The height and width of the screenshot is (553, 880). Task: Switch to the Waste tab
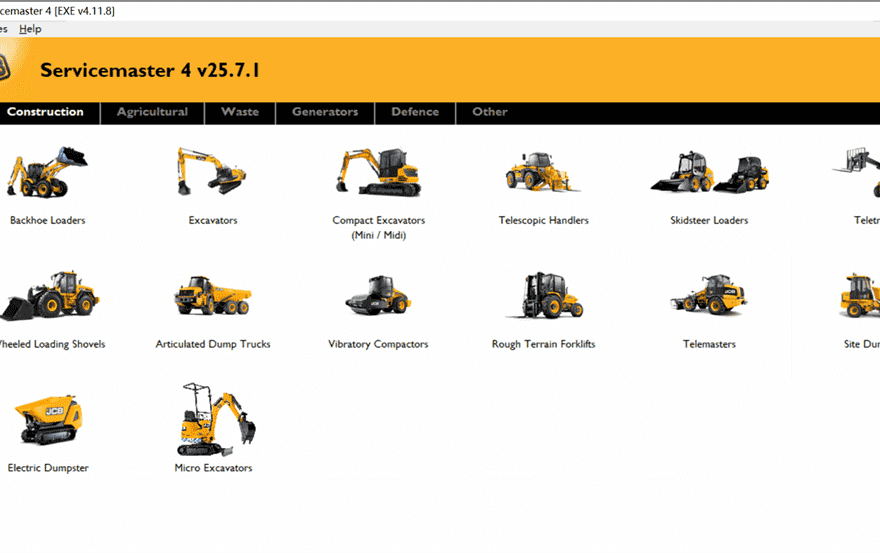click(x=240, y=112)
